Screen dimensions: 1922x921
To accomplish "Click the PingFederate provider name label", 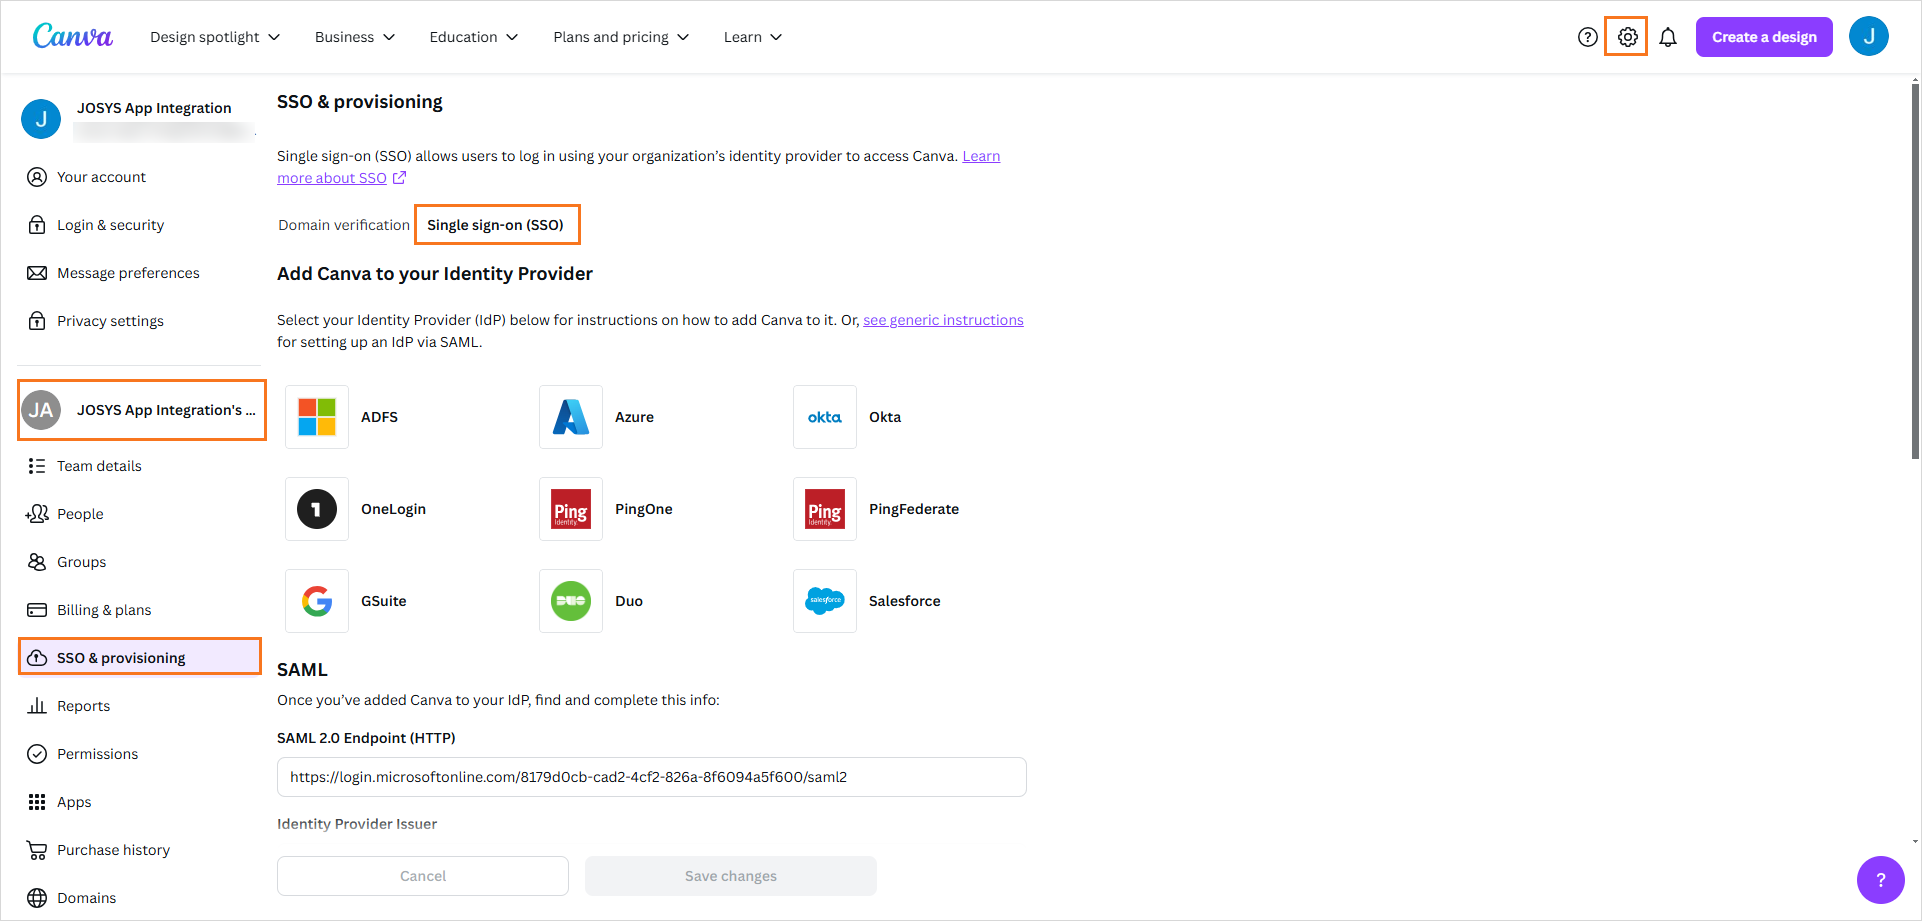I will 914,509.
